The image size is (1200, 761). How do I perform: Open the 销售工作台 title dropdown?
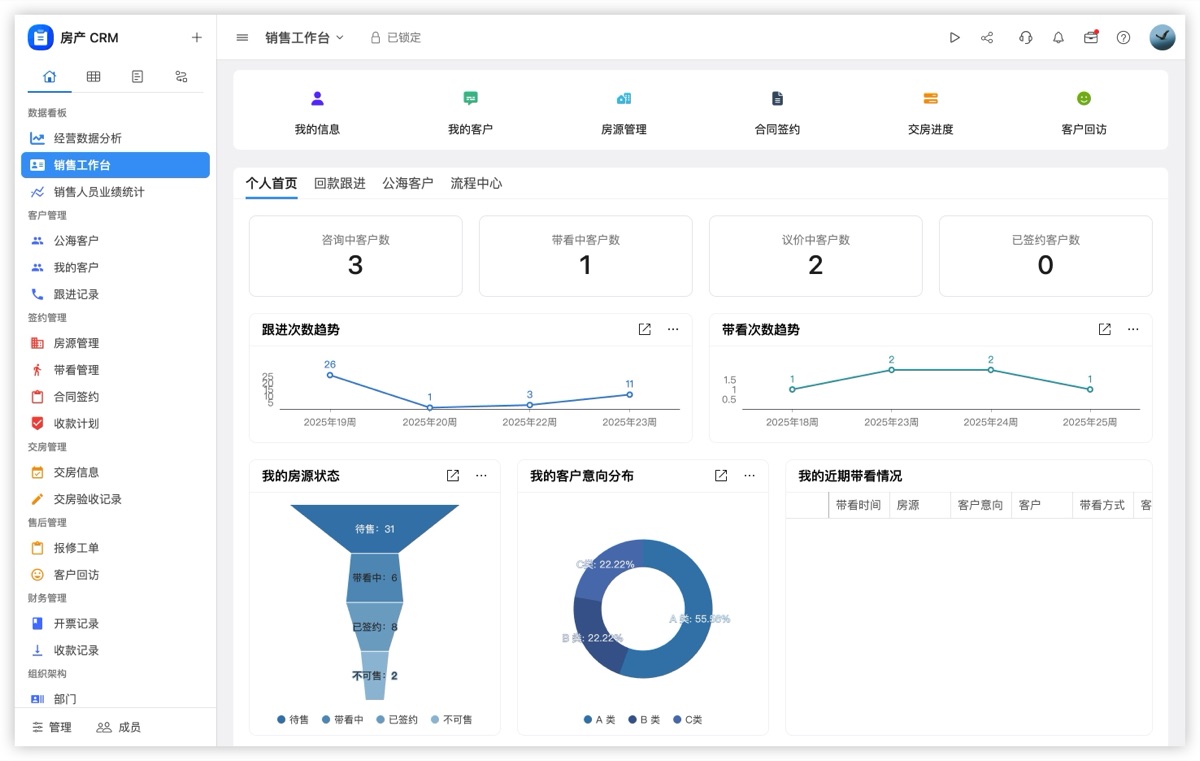[304, 38]
